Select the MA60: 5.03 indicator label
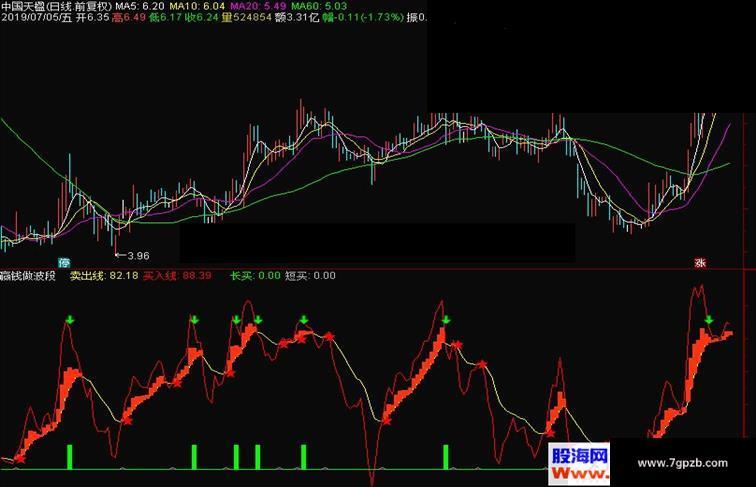Screen dimensions: 756x487 point(319,6)
